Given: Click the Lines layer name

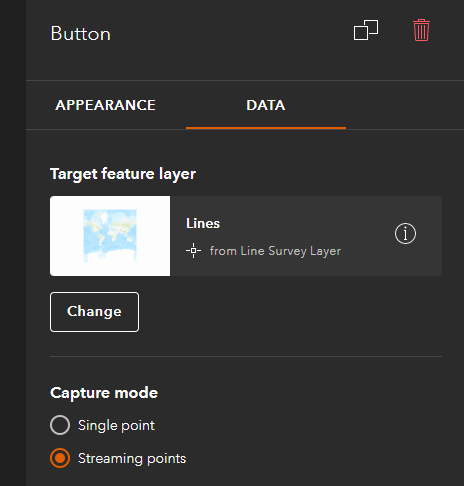Looking at the screenshot, I should coord(203,223).
